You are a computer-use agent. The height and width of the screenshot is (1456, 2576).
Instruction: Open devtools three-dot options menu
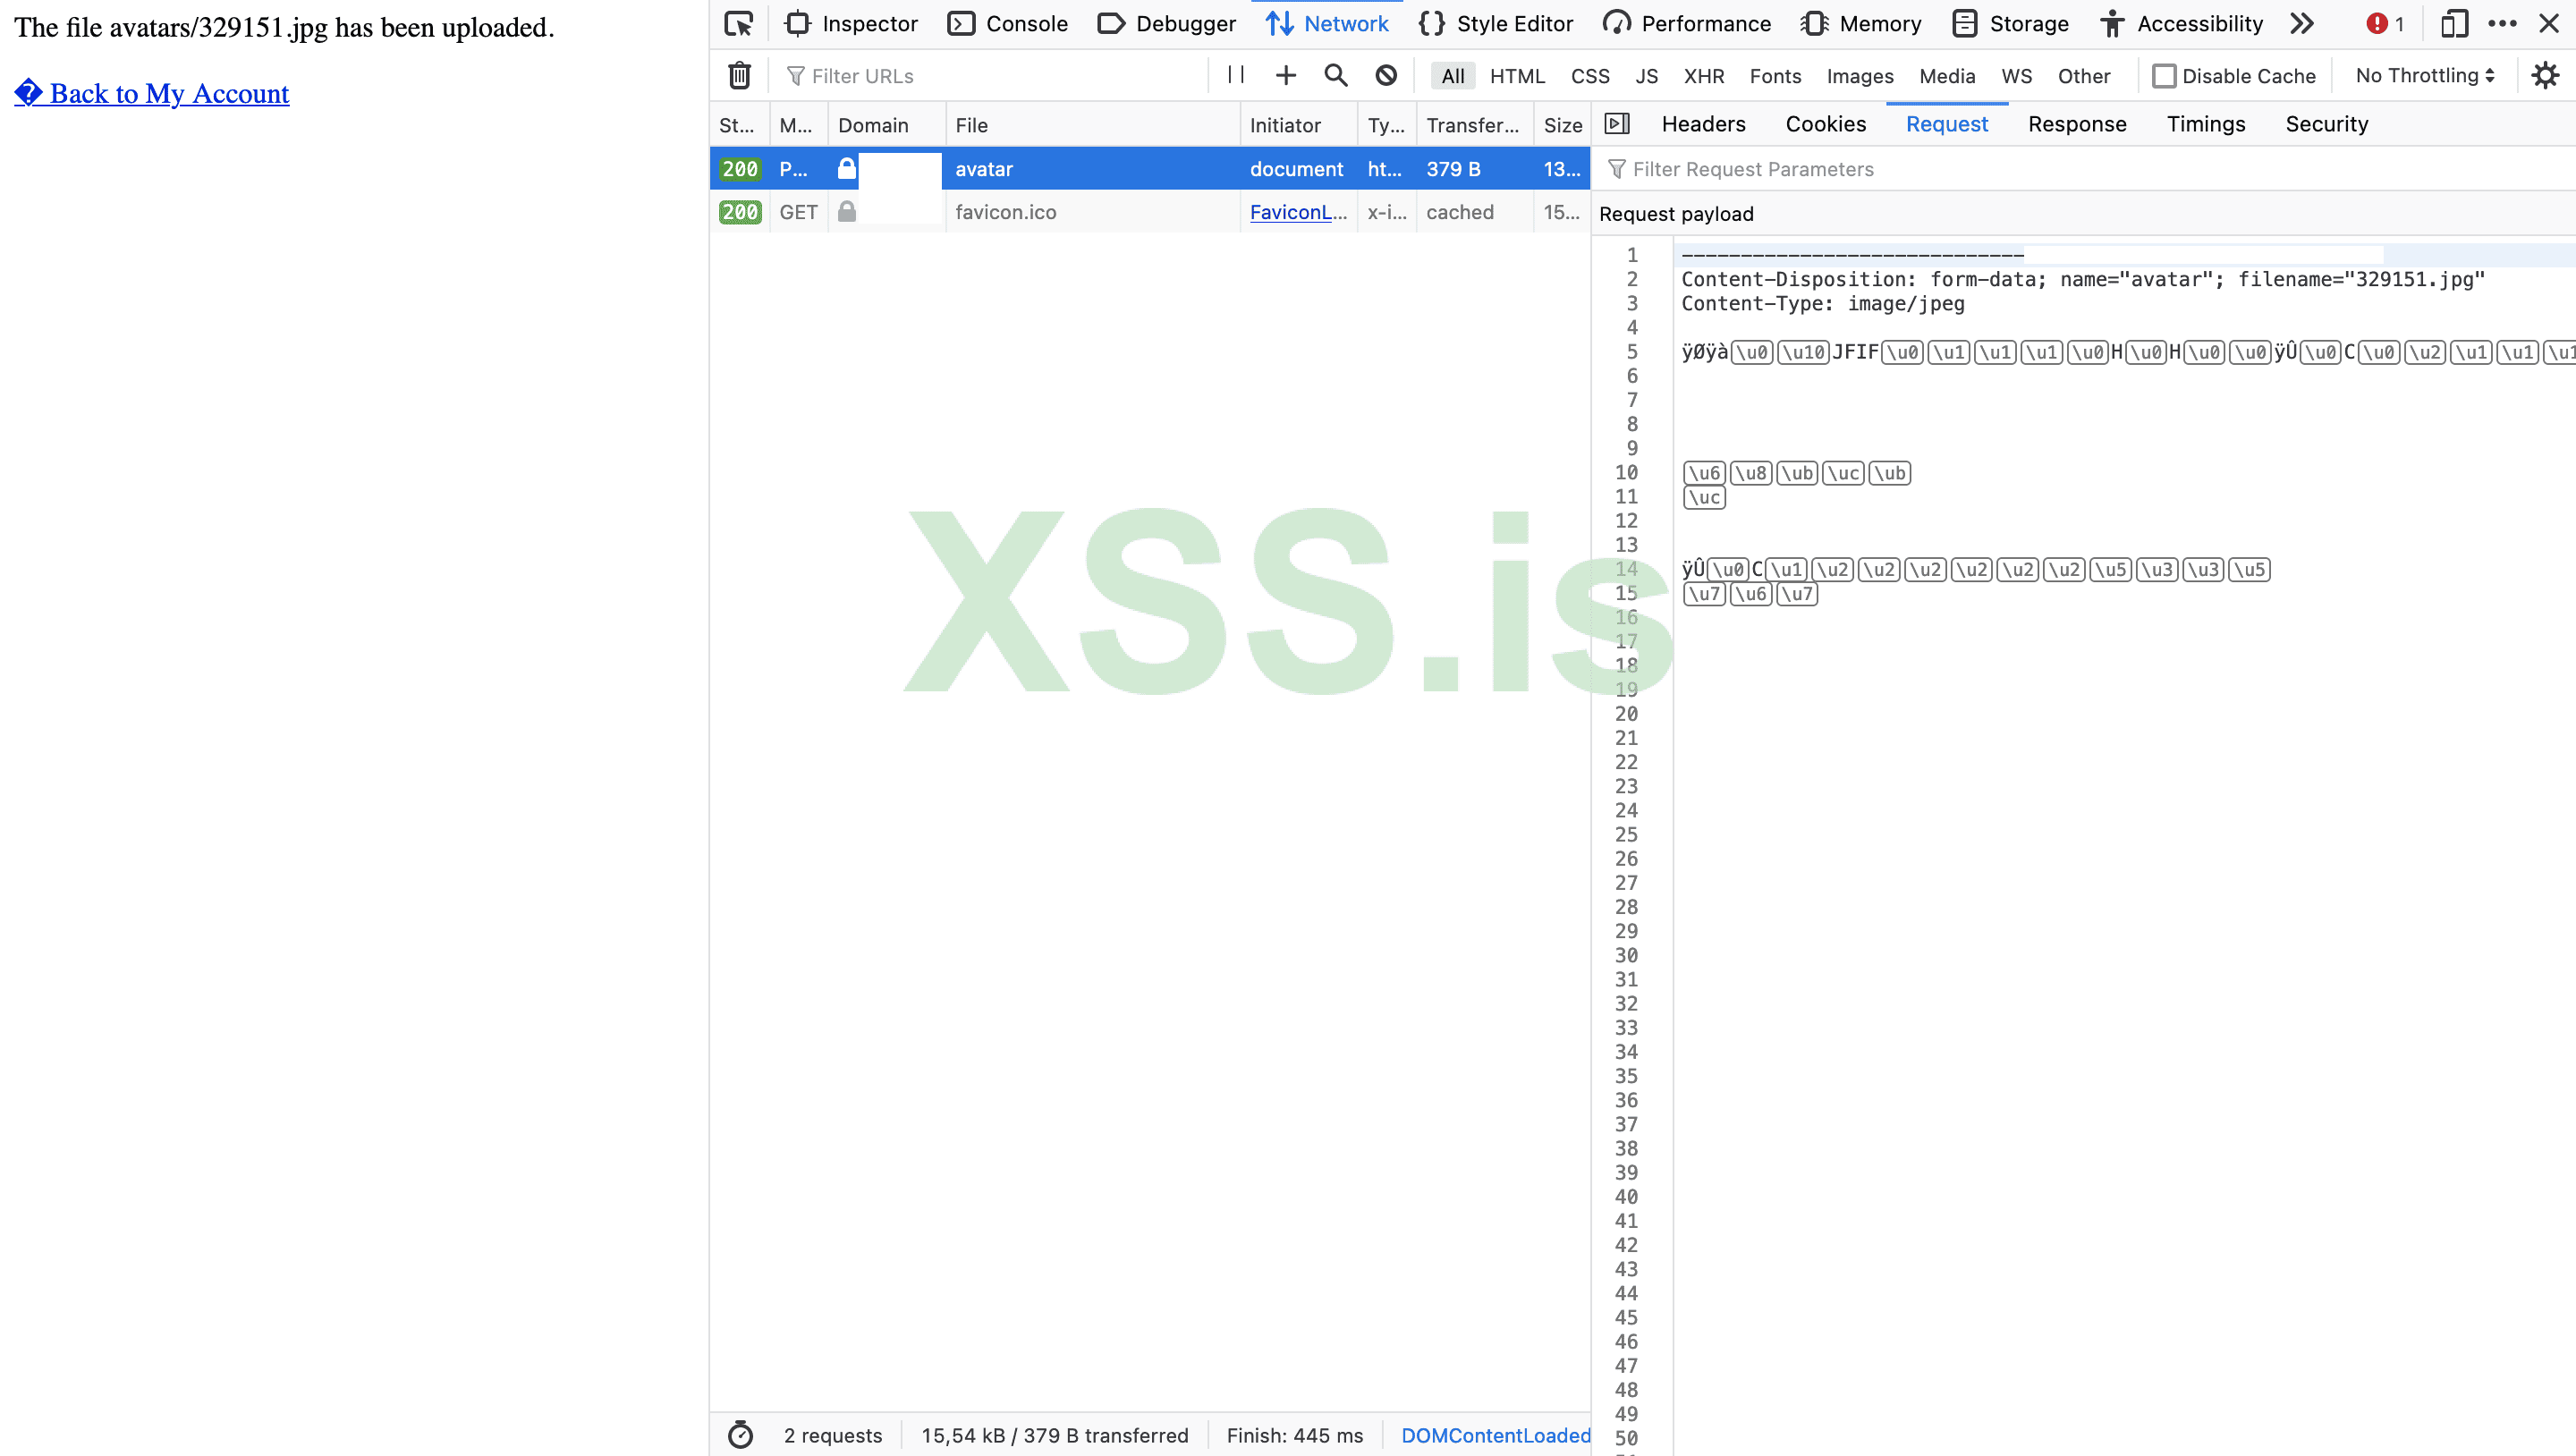(2502, 24)
